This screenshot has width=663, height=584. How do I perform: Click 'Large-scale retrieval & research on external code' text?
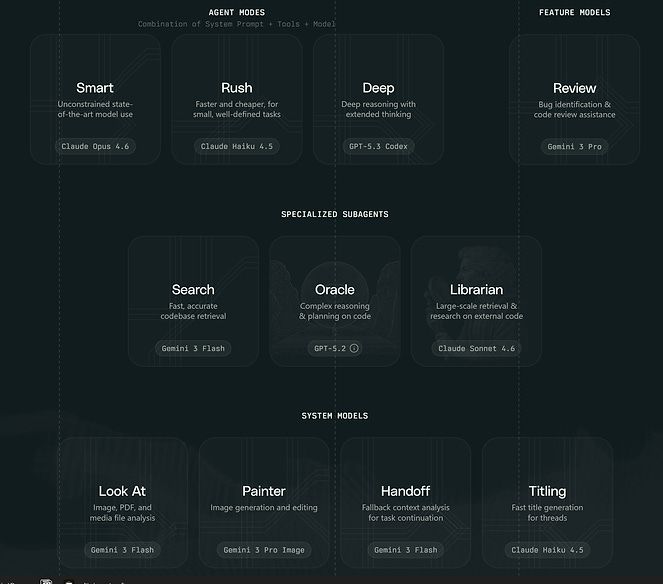477,311
